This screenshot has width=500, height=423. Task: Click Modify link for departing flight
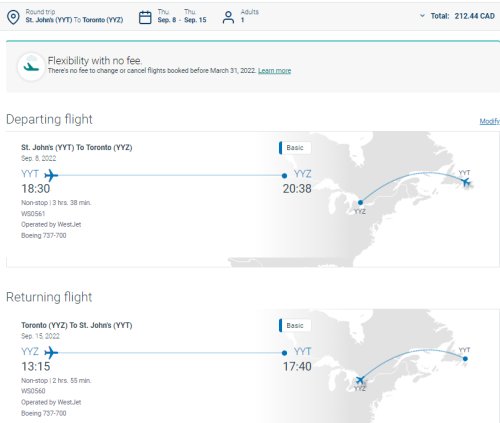click(x=489, y=121)
